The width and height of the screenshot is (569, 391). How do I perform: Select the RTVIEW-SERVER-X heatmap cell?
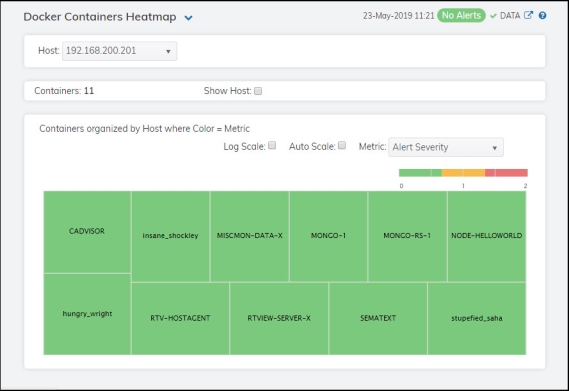(279, 318)
